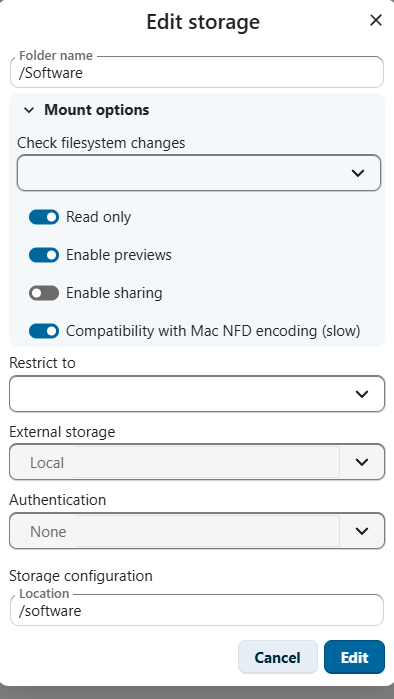This screenshot has height=699, width=394.
Task: Close the Edit storage dialog
Action: pyautogui.click(x=376, y=20)
